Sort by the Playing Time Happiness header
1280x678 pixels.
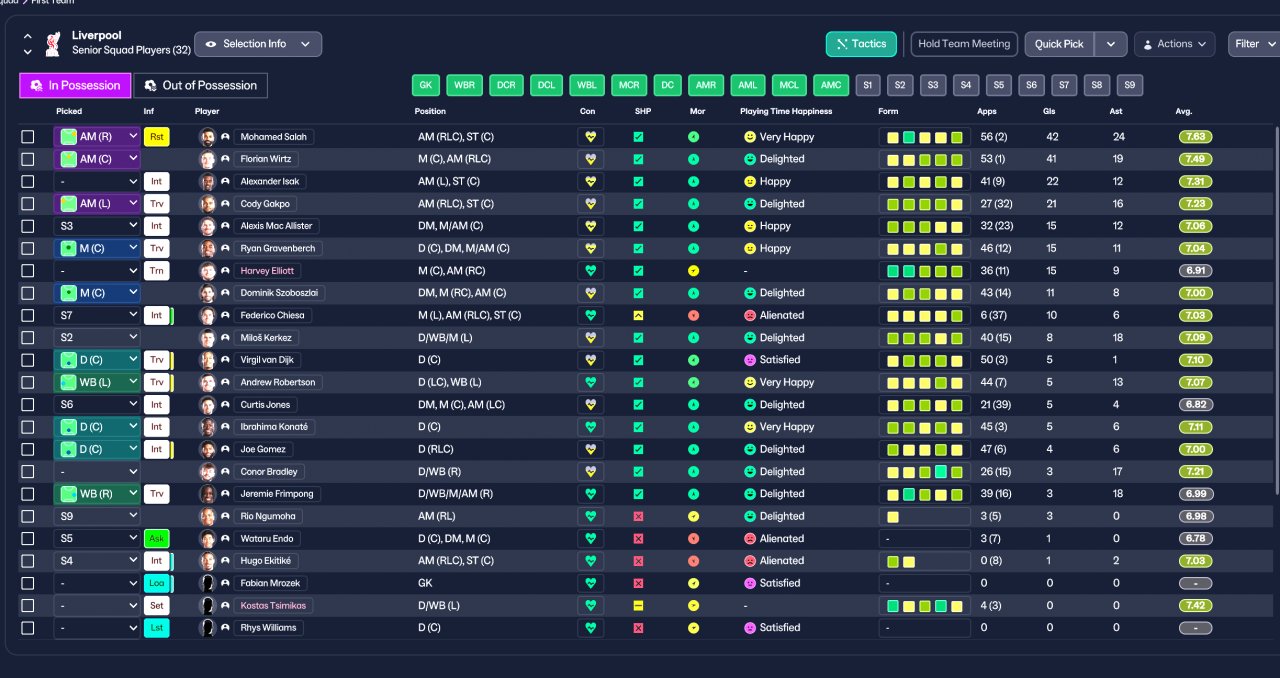tap(786, 111)
